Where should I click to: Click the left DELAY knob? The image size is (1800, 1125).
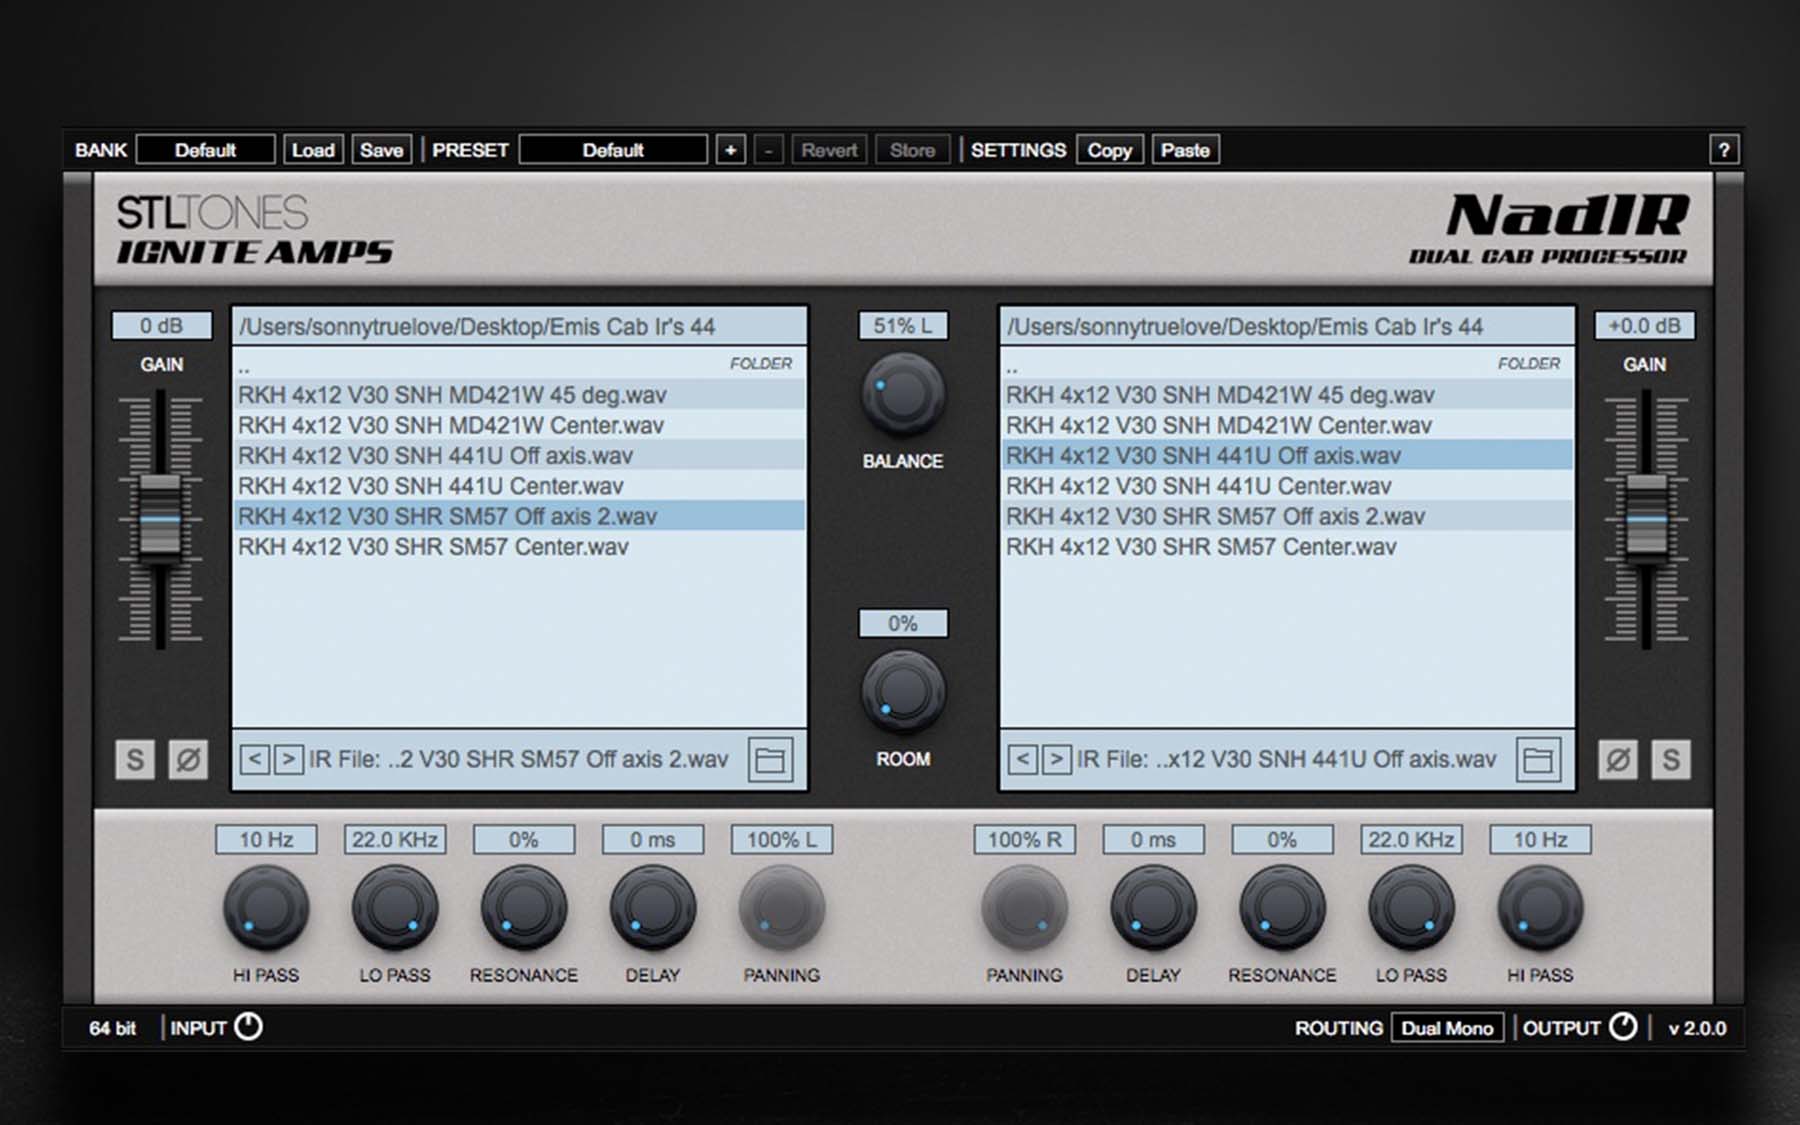coord(653,909)
